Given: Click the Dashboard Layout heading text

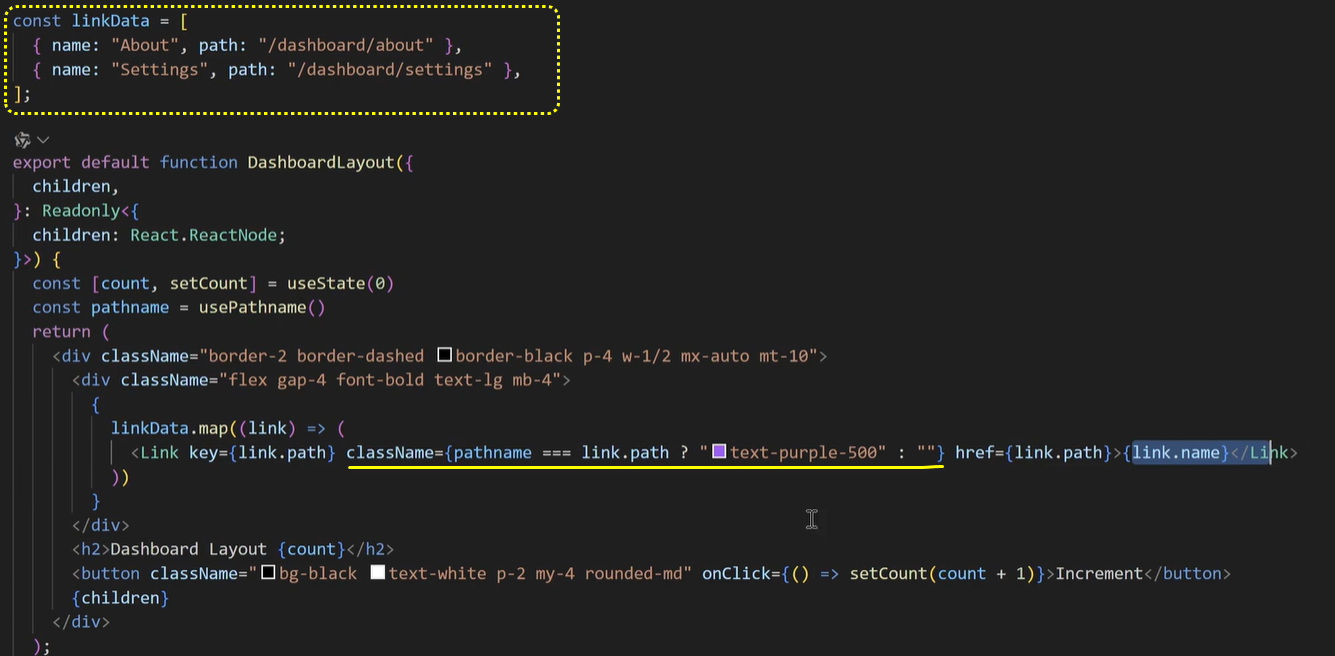Looking at the screenshot, I should (x=189, y=549).
